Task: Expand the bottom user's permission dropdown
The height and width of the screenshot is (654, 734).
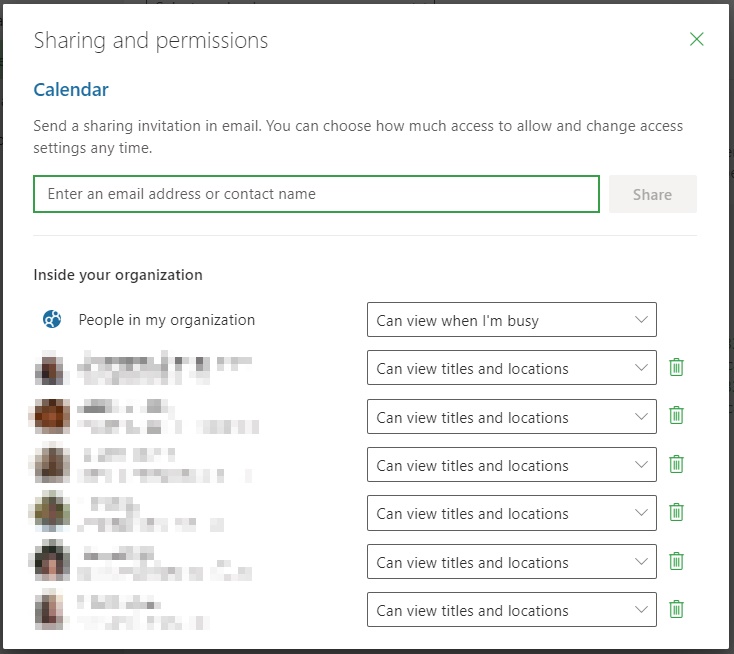Action: pyautogui.click(x=511, y=610)
